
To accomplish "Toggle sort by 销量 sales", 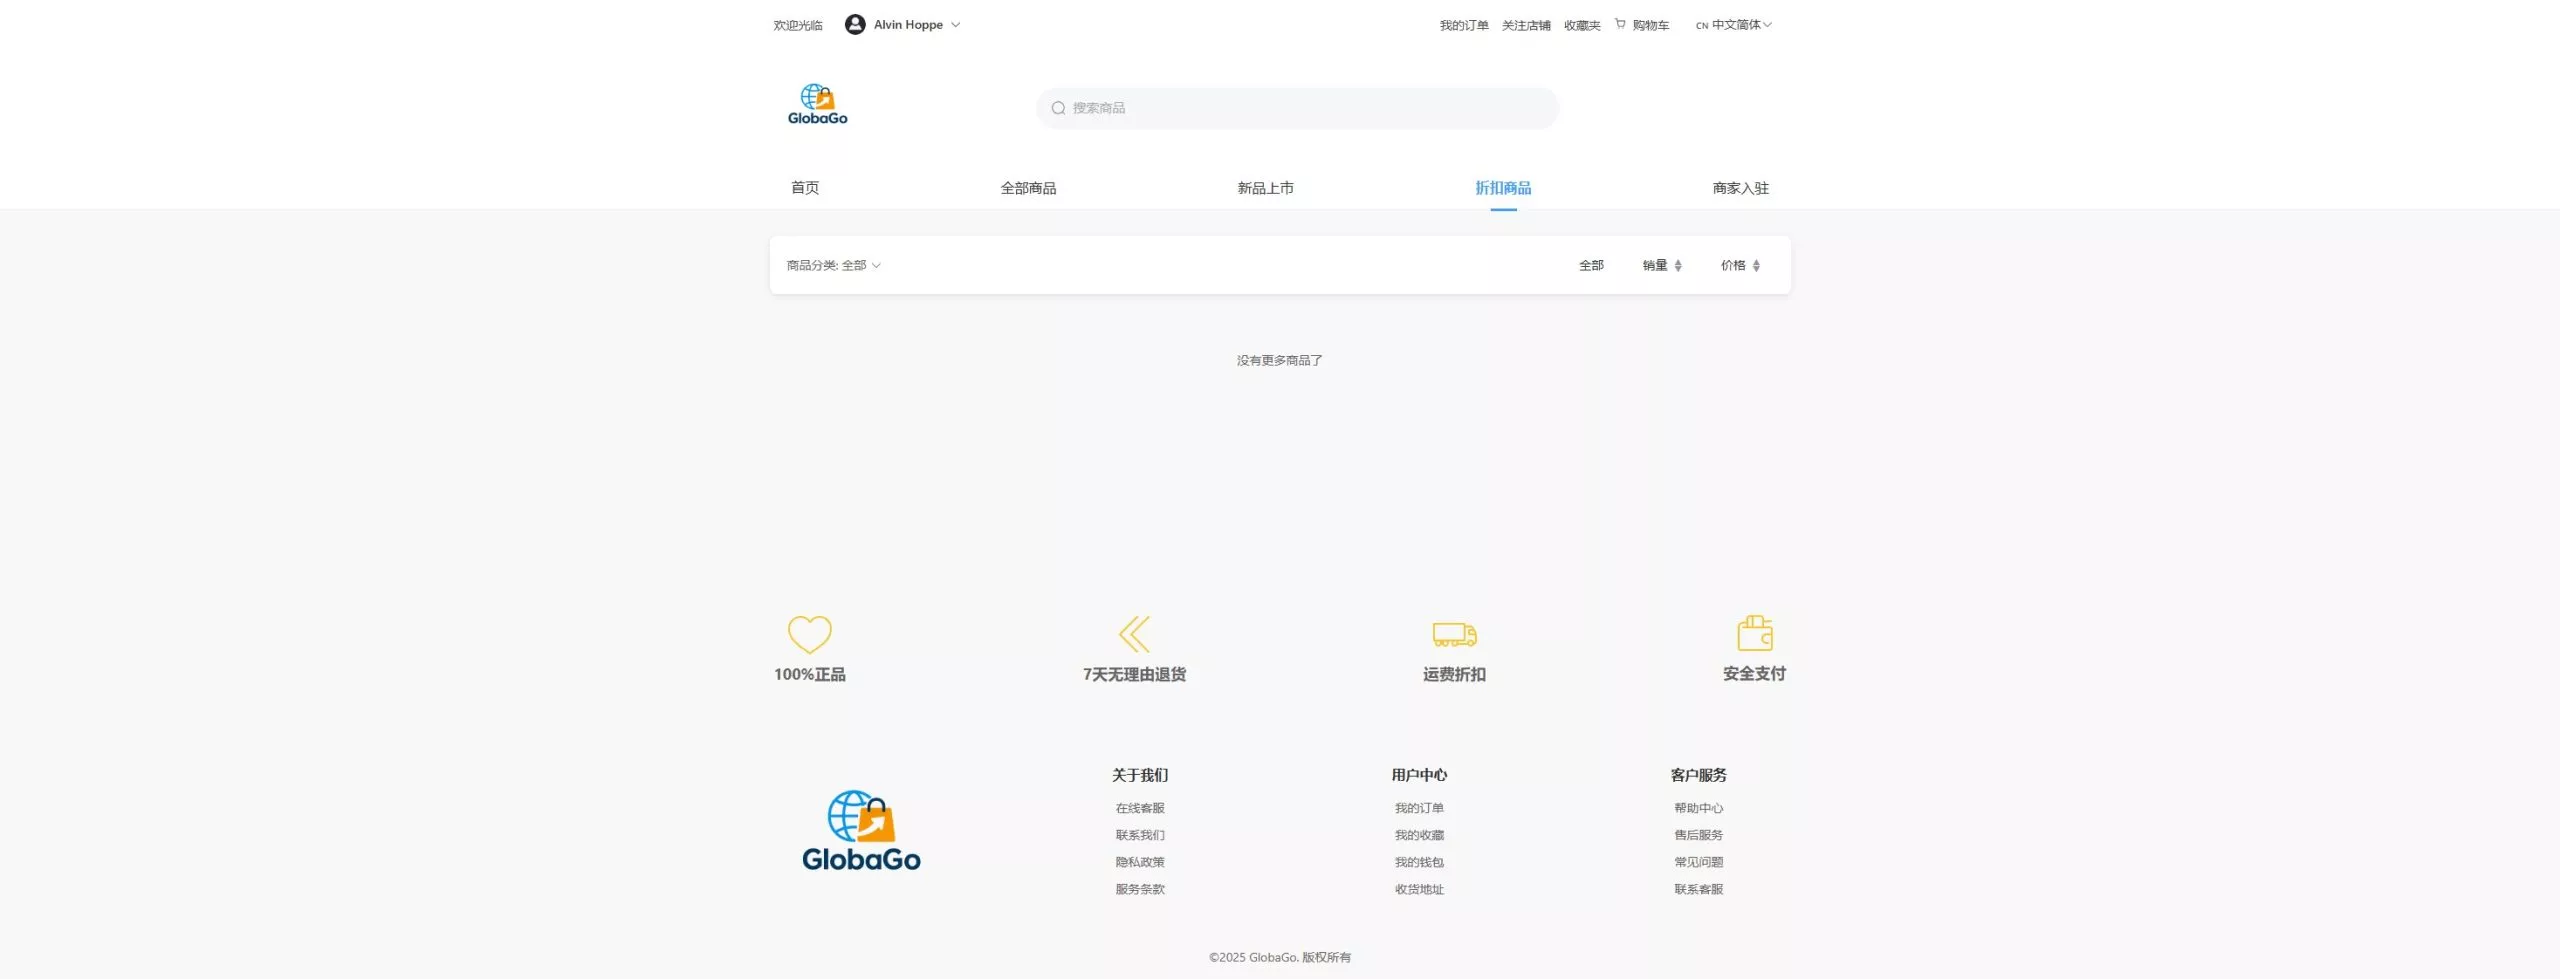I will 1662,266.
